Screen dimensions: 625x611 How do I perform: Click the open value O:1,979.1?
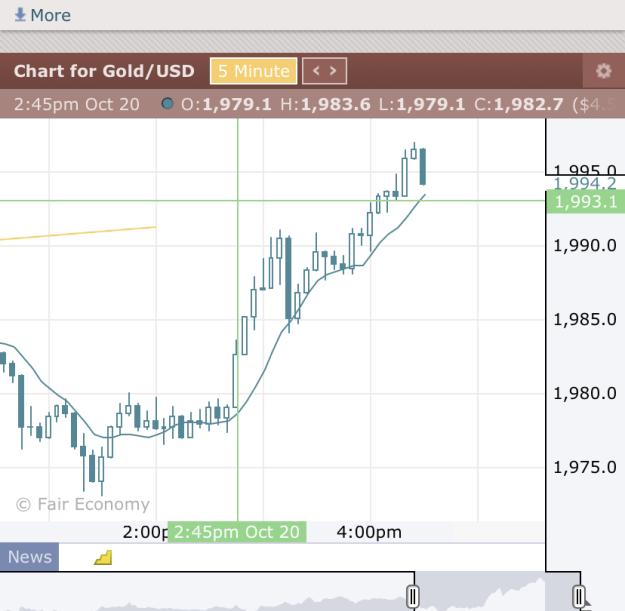click(226, 104)
